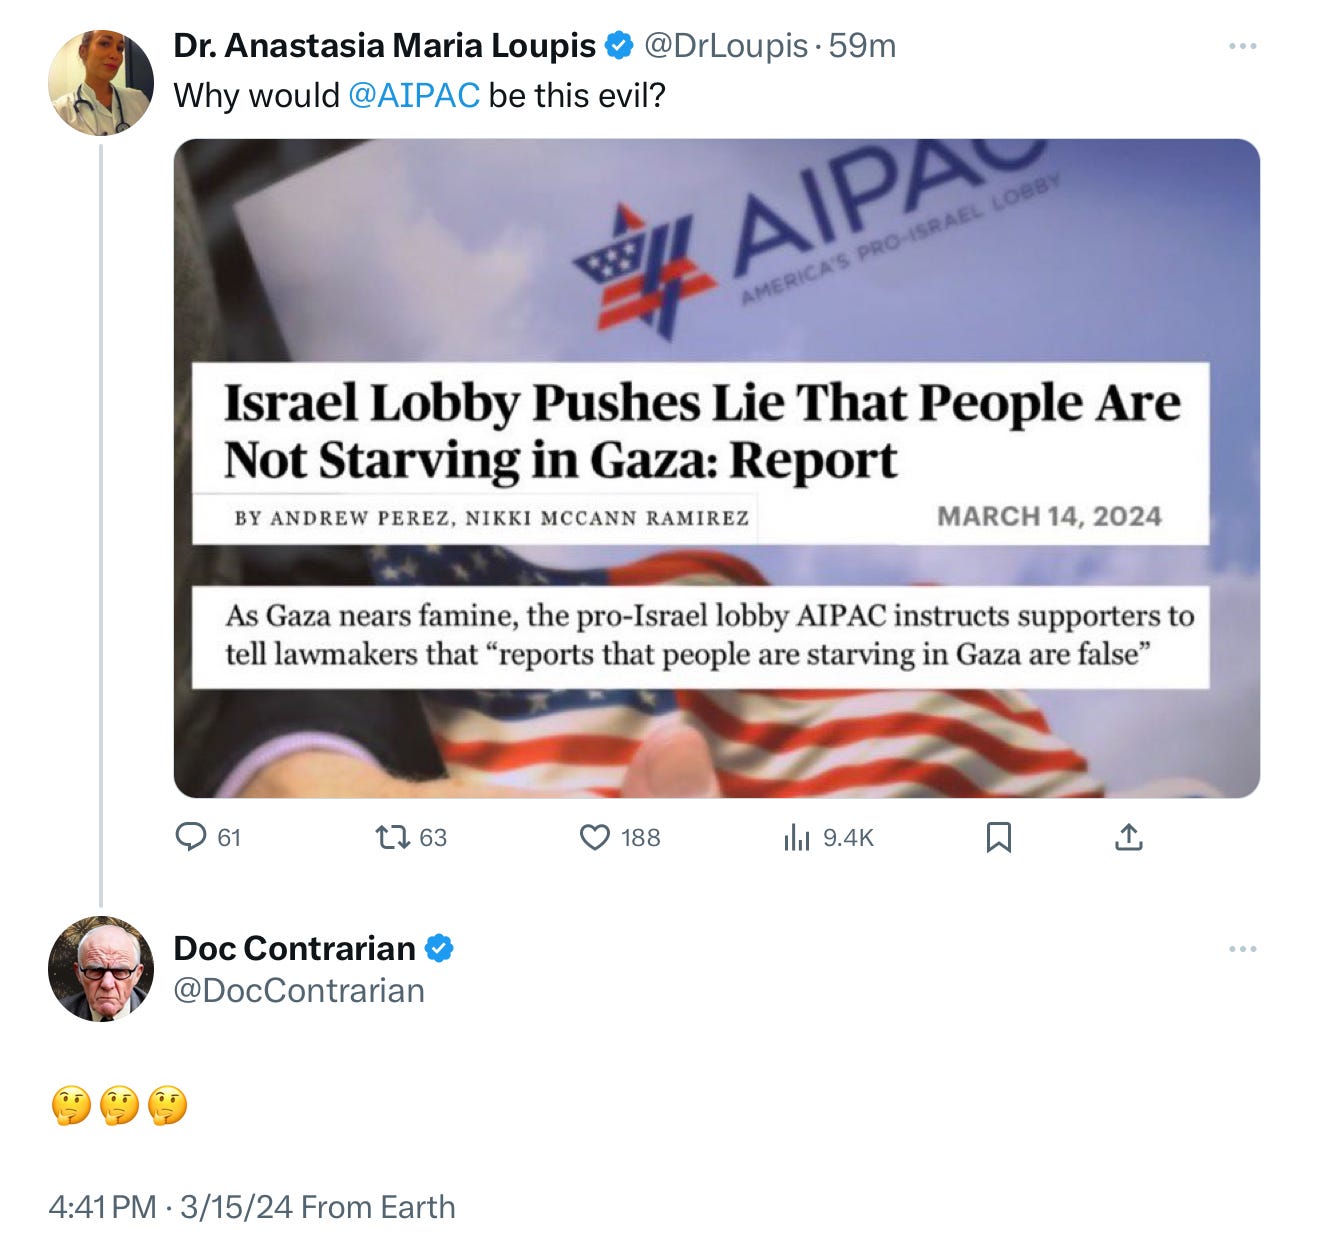
Task: Share the tweet with the upload arrow icon
Action: 1128,837
